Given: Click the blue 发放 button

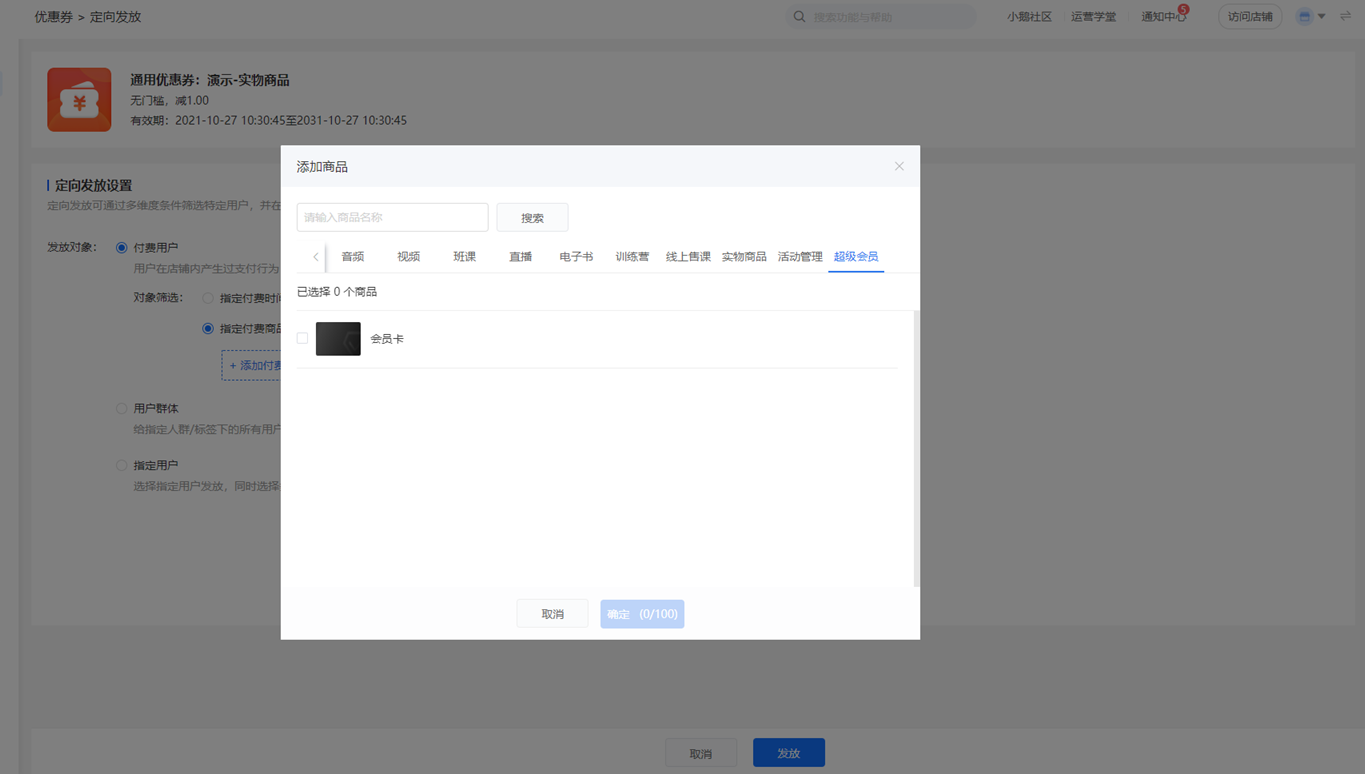Looking at the screenshot, I should pyautogui.click(x=789, y=753).
